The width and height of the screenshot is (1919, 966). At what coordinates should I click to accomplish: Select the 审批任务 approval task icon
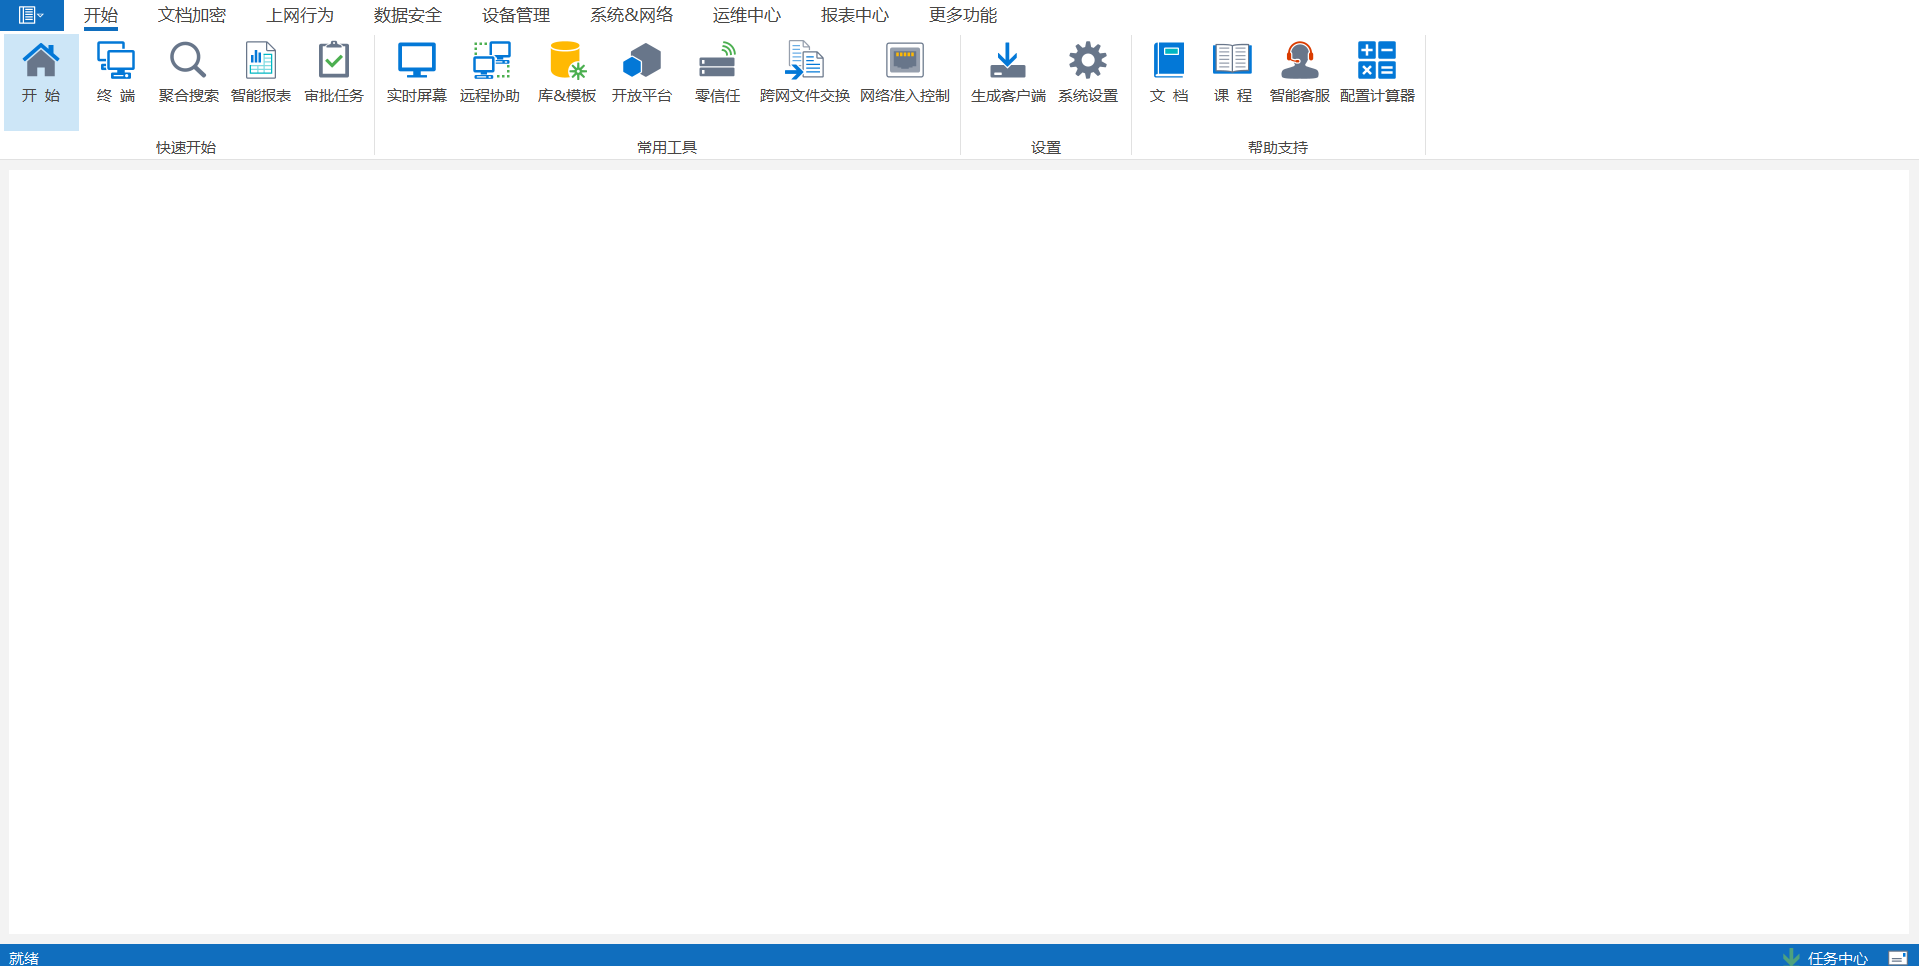coord(334,62)
